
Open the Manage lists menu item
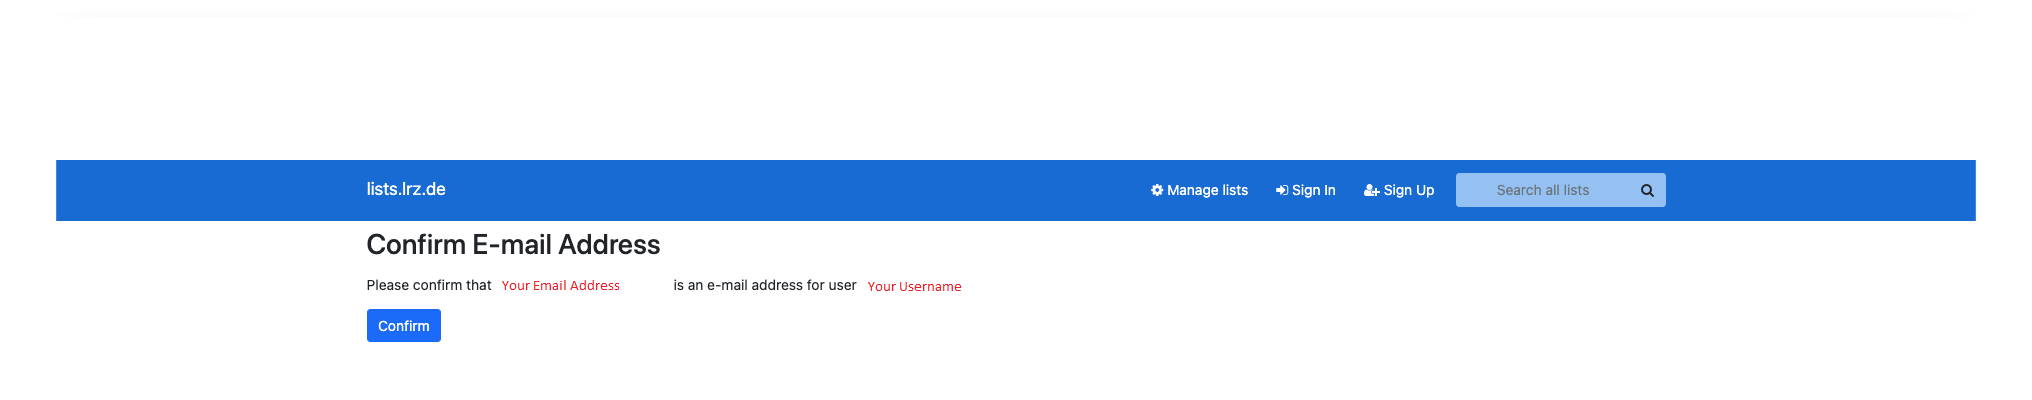tap(1207, 190)
